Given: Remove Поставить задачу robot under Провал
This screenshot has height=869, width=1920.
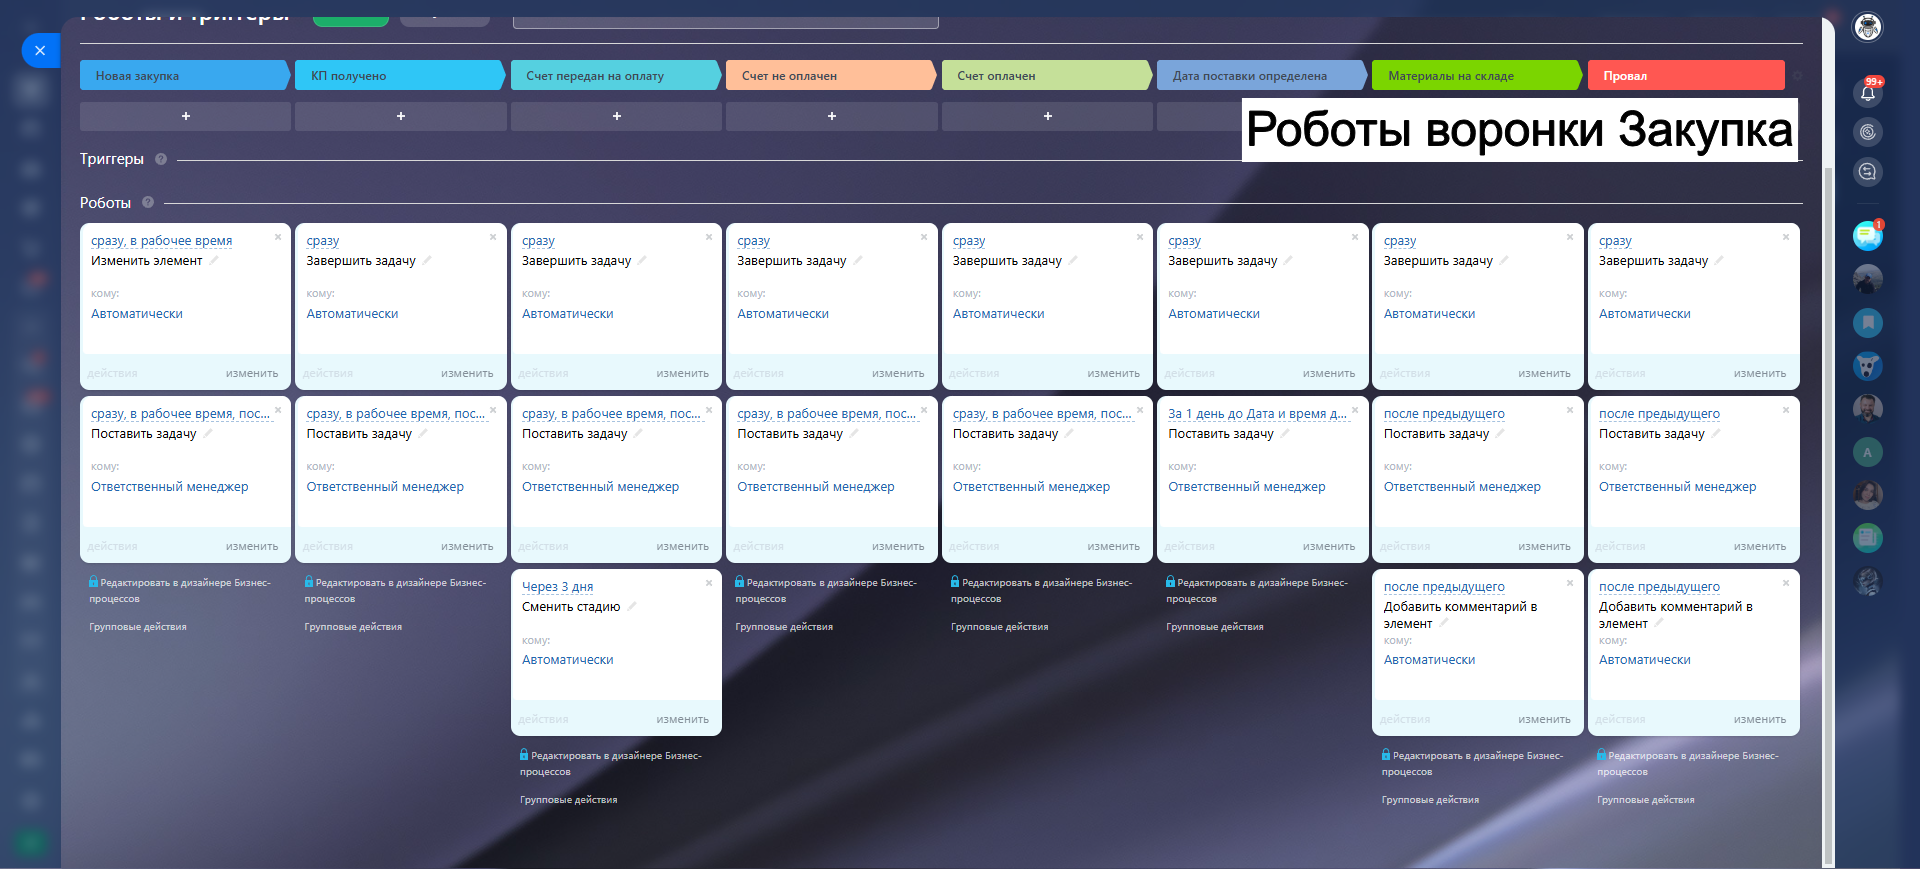Looking at the screenshot, I should coord(1786,410).
